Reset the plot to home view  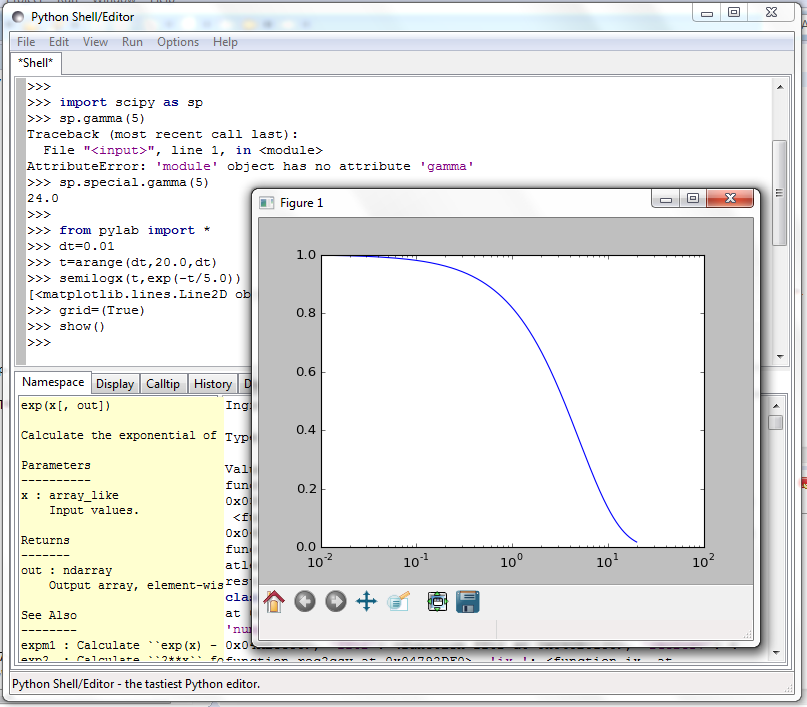click(274, 601)
